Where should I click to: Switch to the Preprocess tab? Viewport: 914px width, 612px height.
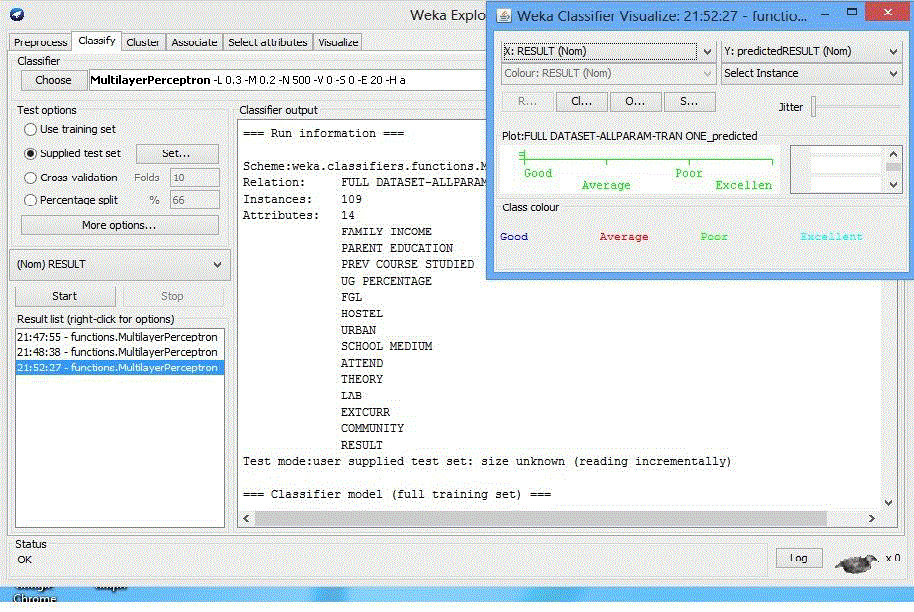[x=40, y=43]
